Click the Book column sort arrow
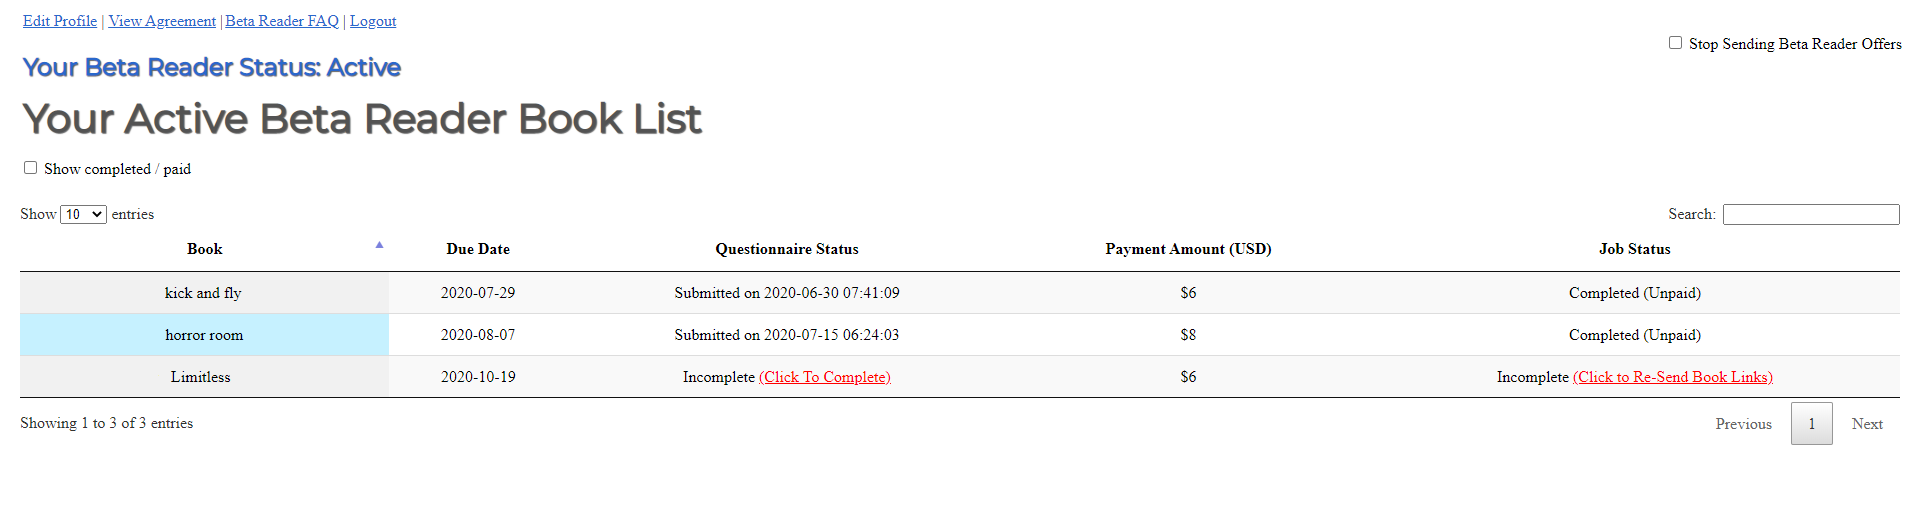The height and width of the screenshot is (510, 1919). point(379,245)
